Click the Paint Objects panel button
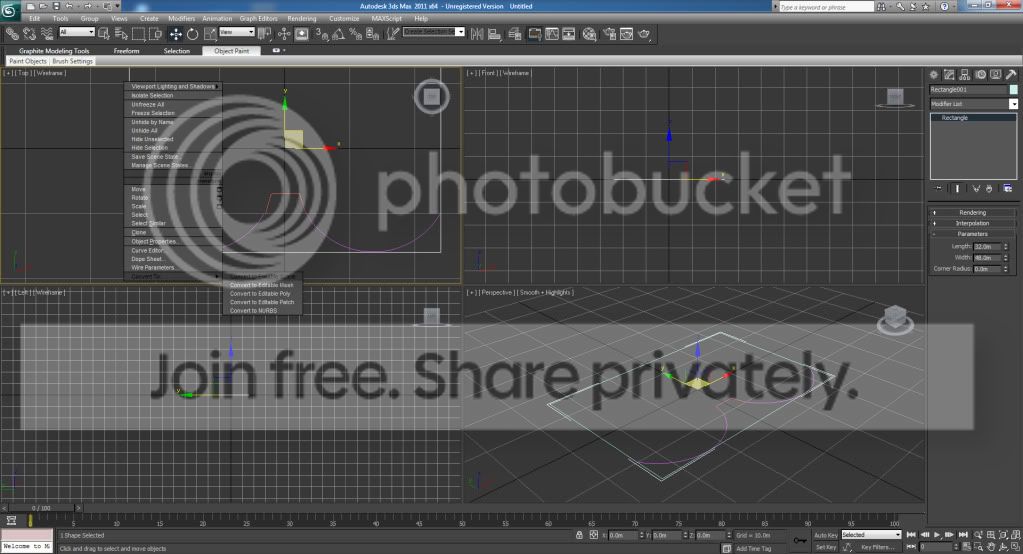This screenshot has height=554, width=1023. pos(27,61)
